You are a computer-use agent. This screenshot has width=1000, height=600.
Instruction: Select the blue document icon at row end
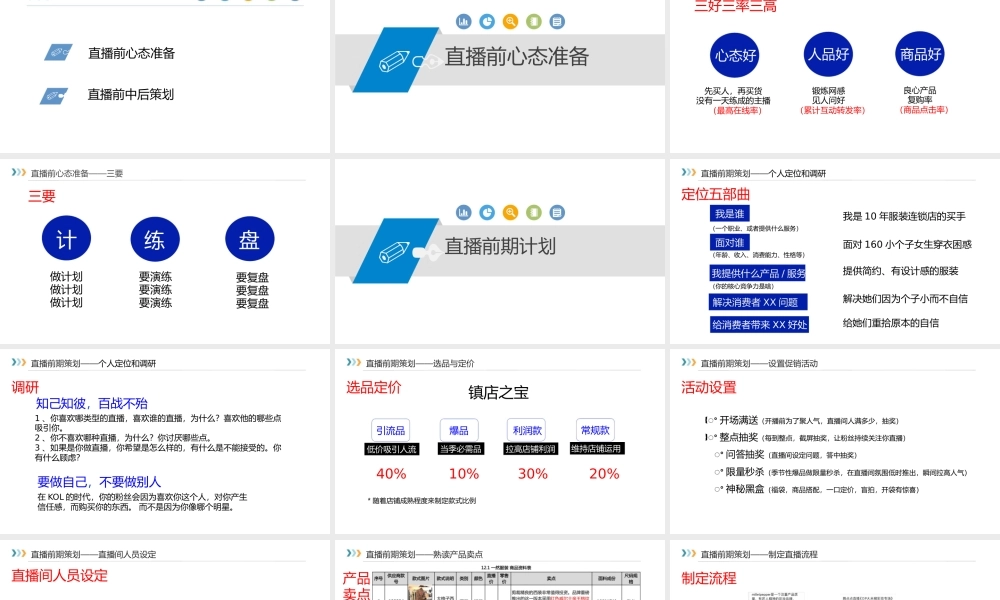(557, 21)
